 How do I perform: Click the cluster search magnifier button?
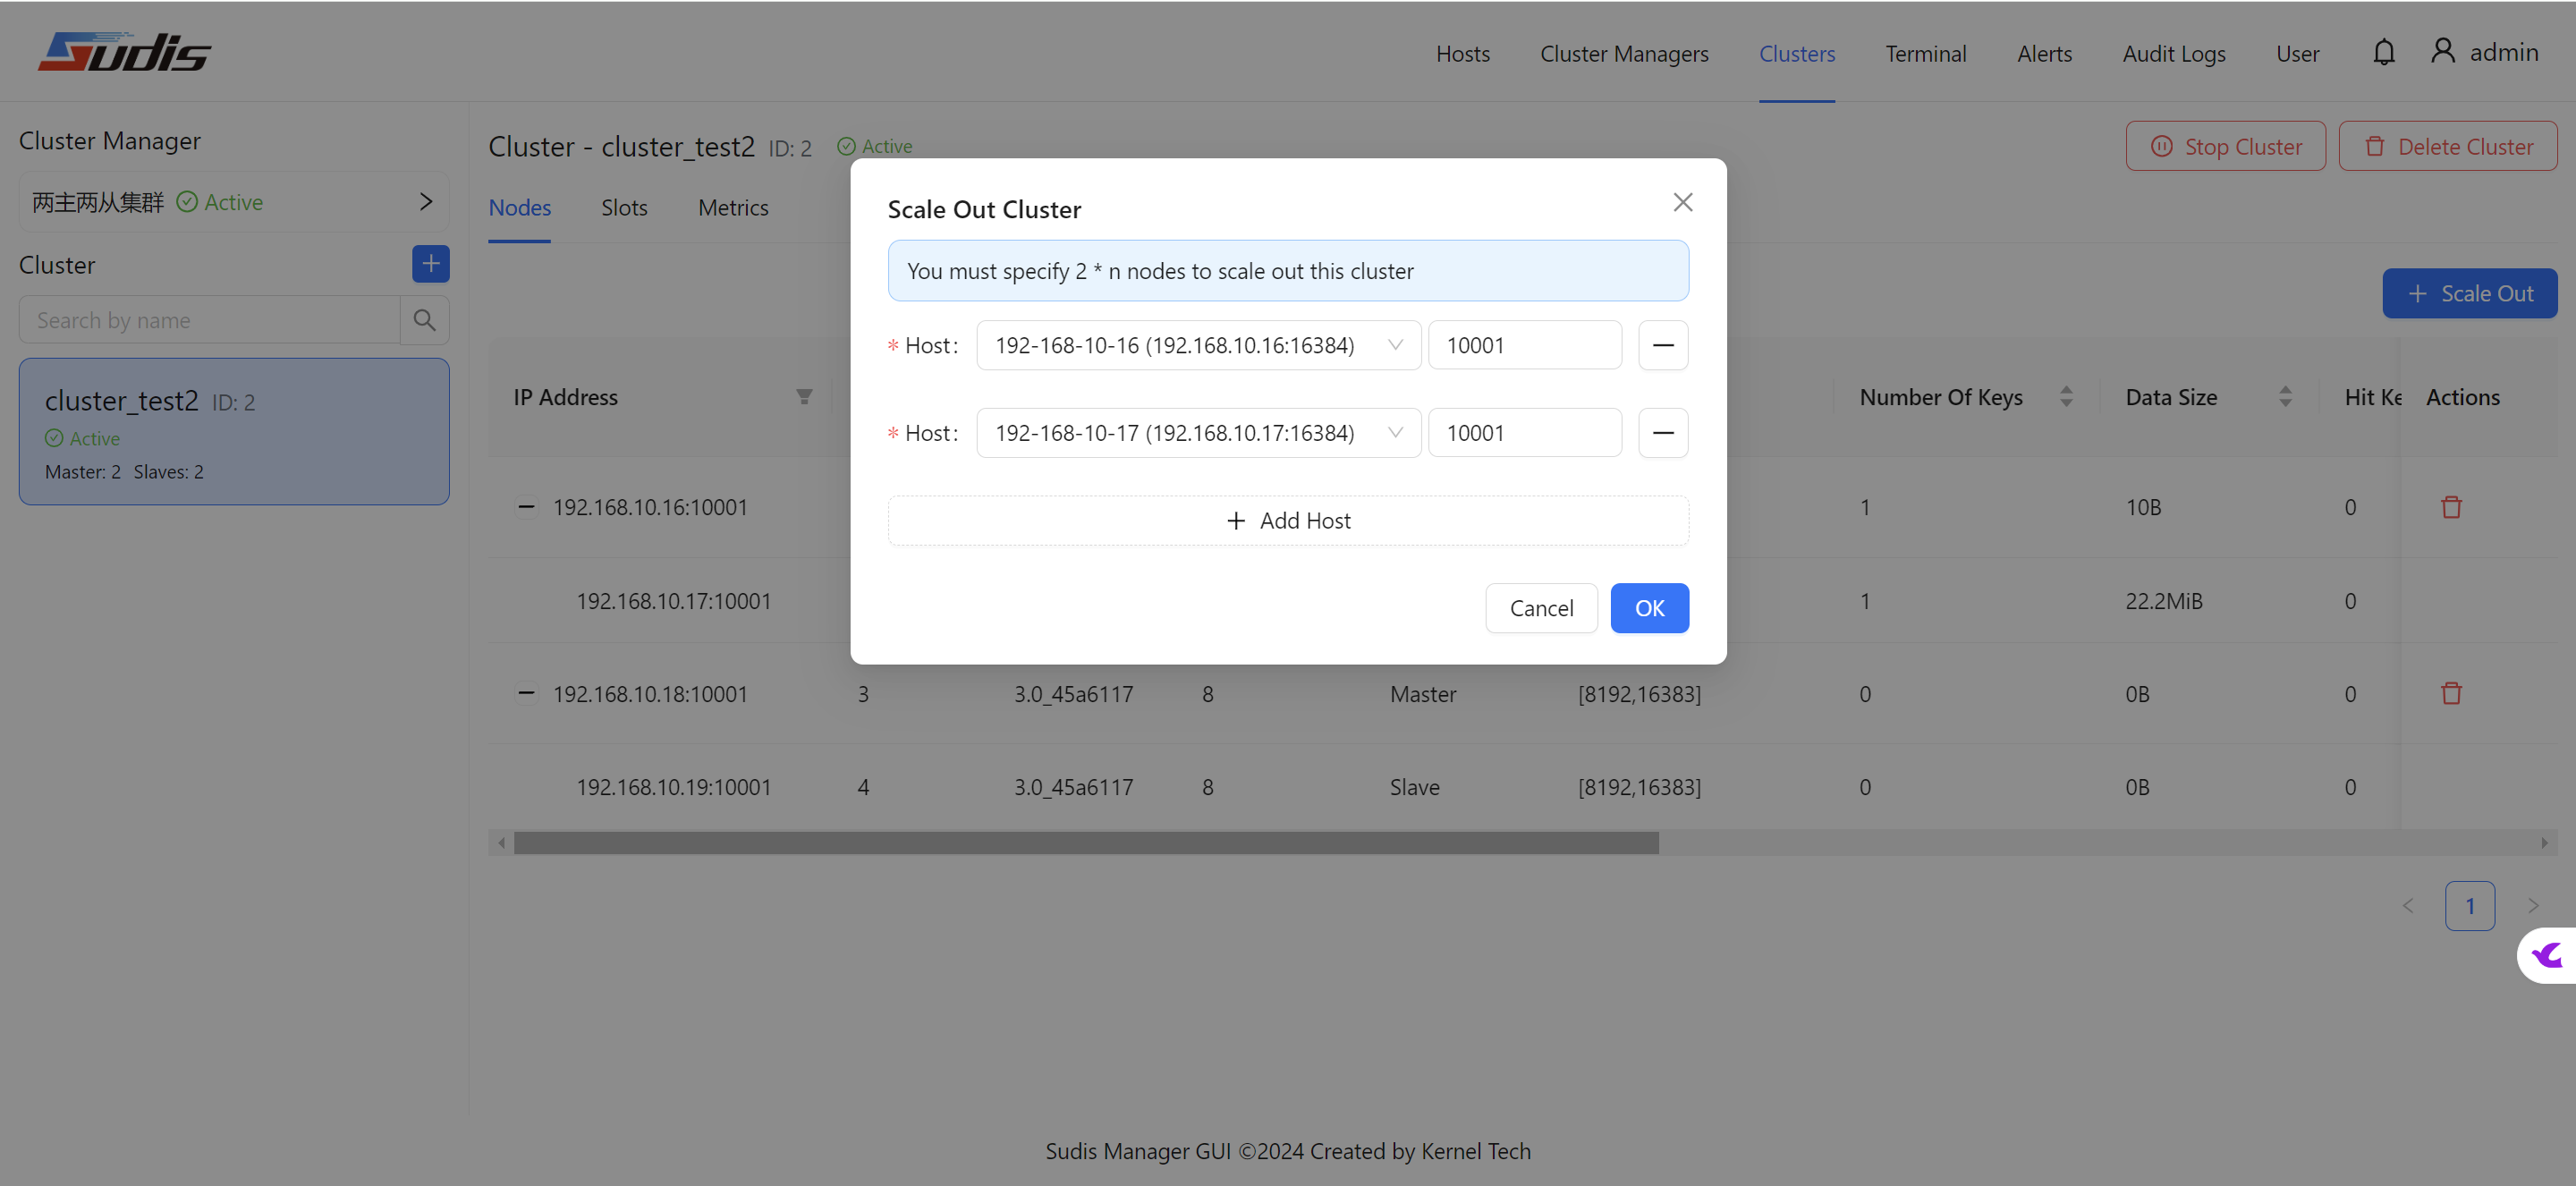424,320
